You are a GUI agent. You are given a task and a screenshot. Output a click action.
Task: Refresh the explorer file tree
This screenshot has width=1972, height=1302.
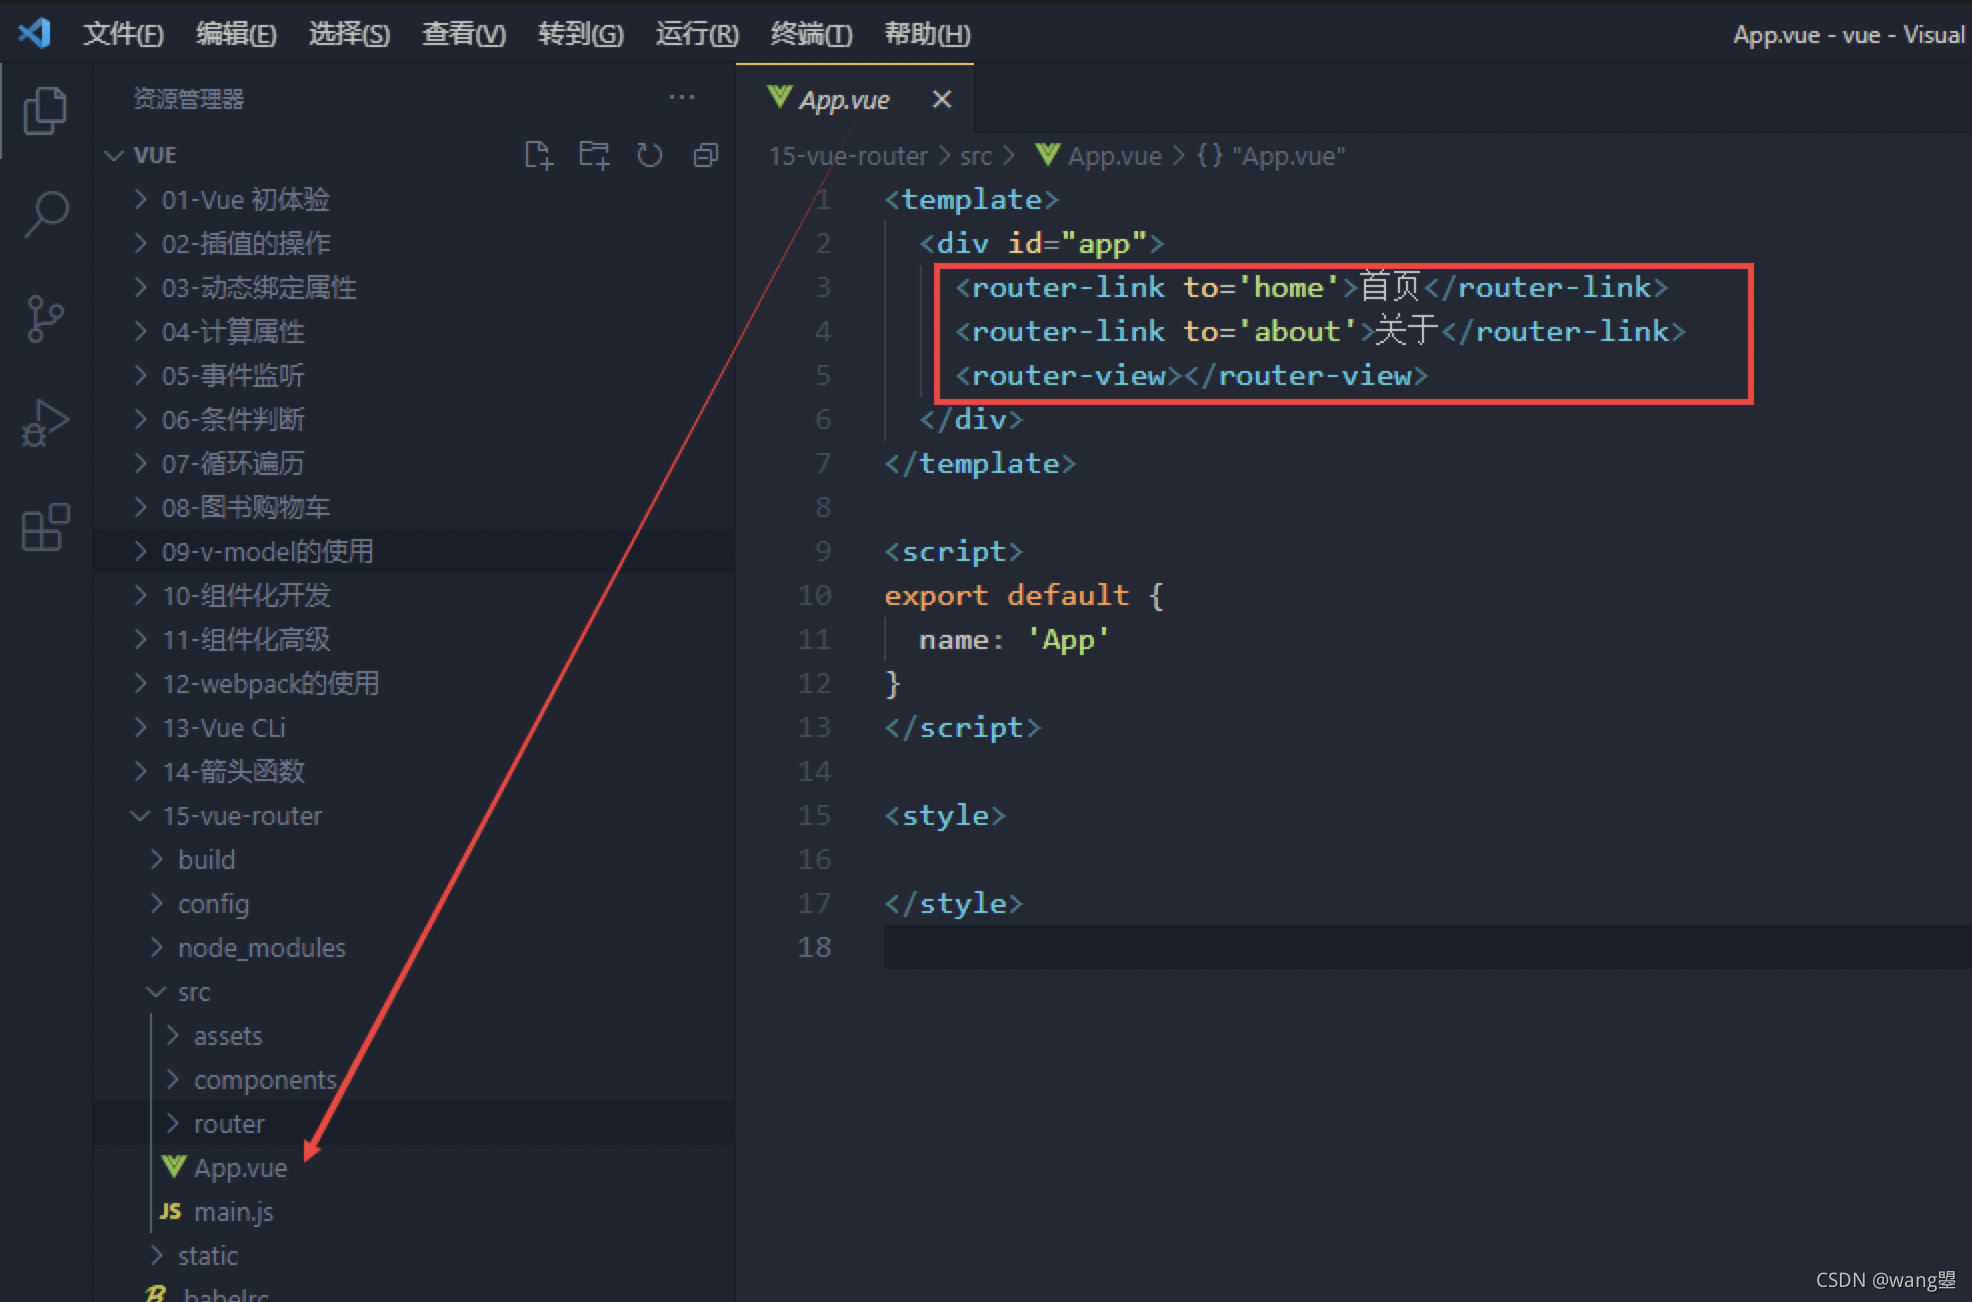tap(650, 155)
